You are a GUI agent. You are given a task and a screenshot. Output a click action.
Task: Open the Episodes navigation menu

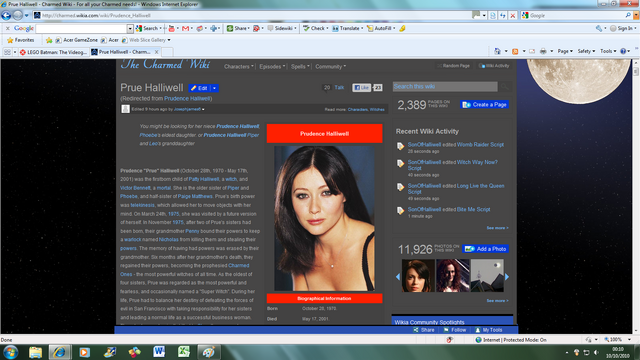[x=272, y=67]
